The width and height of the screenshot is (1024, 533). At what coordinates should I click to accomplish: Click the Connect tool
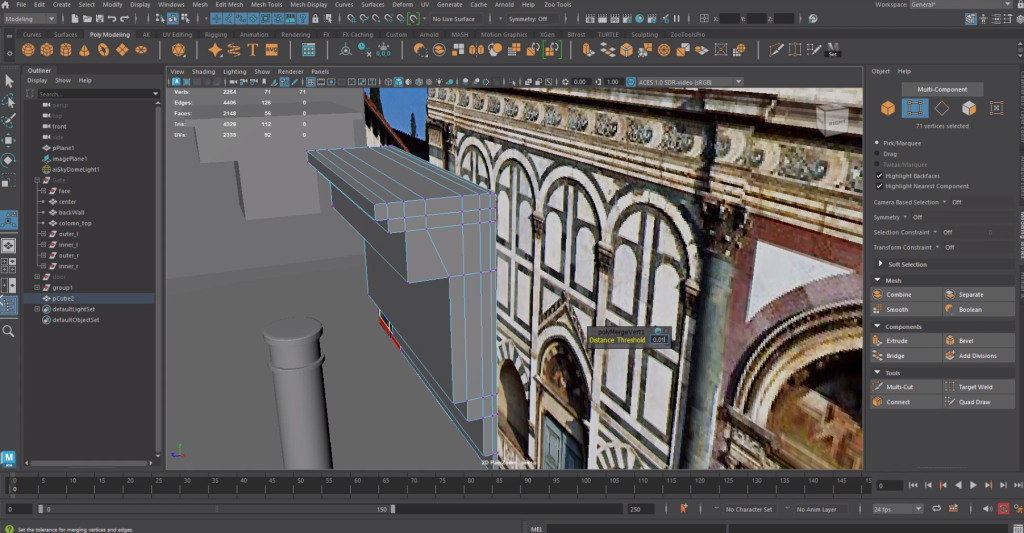pyautogui.click(x=907, y=402)
